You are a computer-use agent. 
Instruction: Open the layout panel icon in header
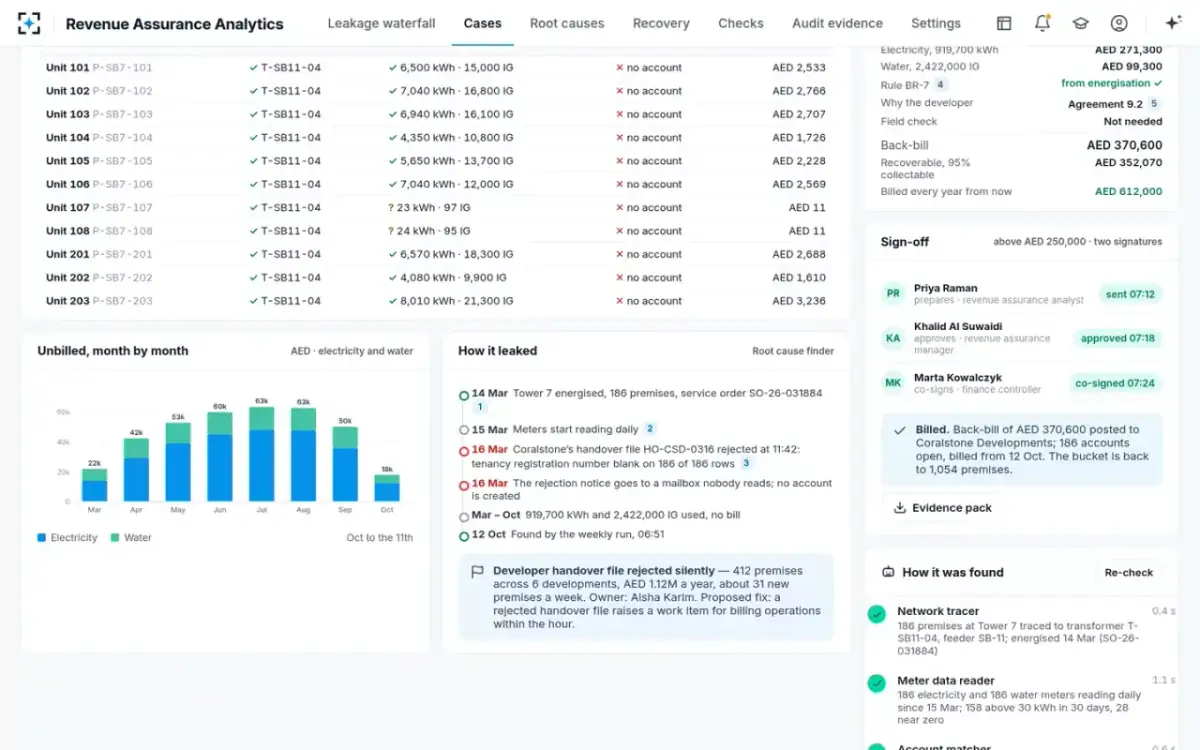pyautogui.click(x=1004, y=23)
